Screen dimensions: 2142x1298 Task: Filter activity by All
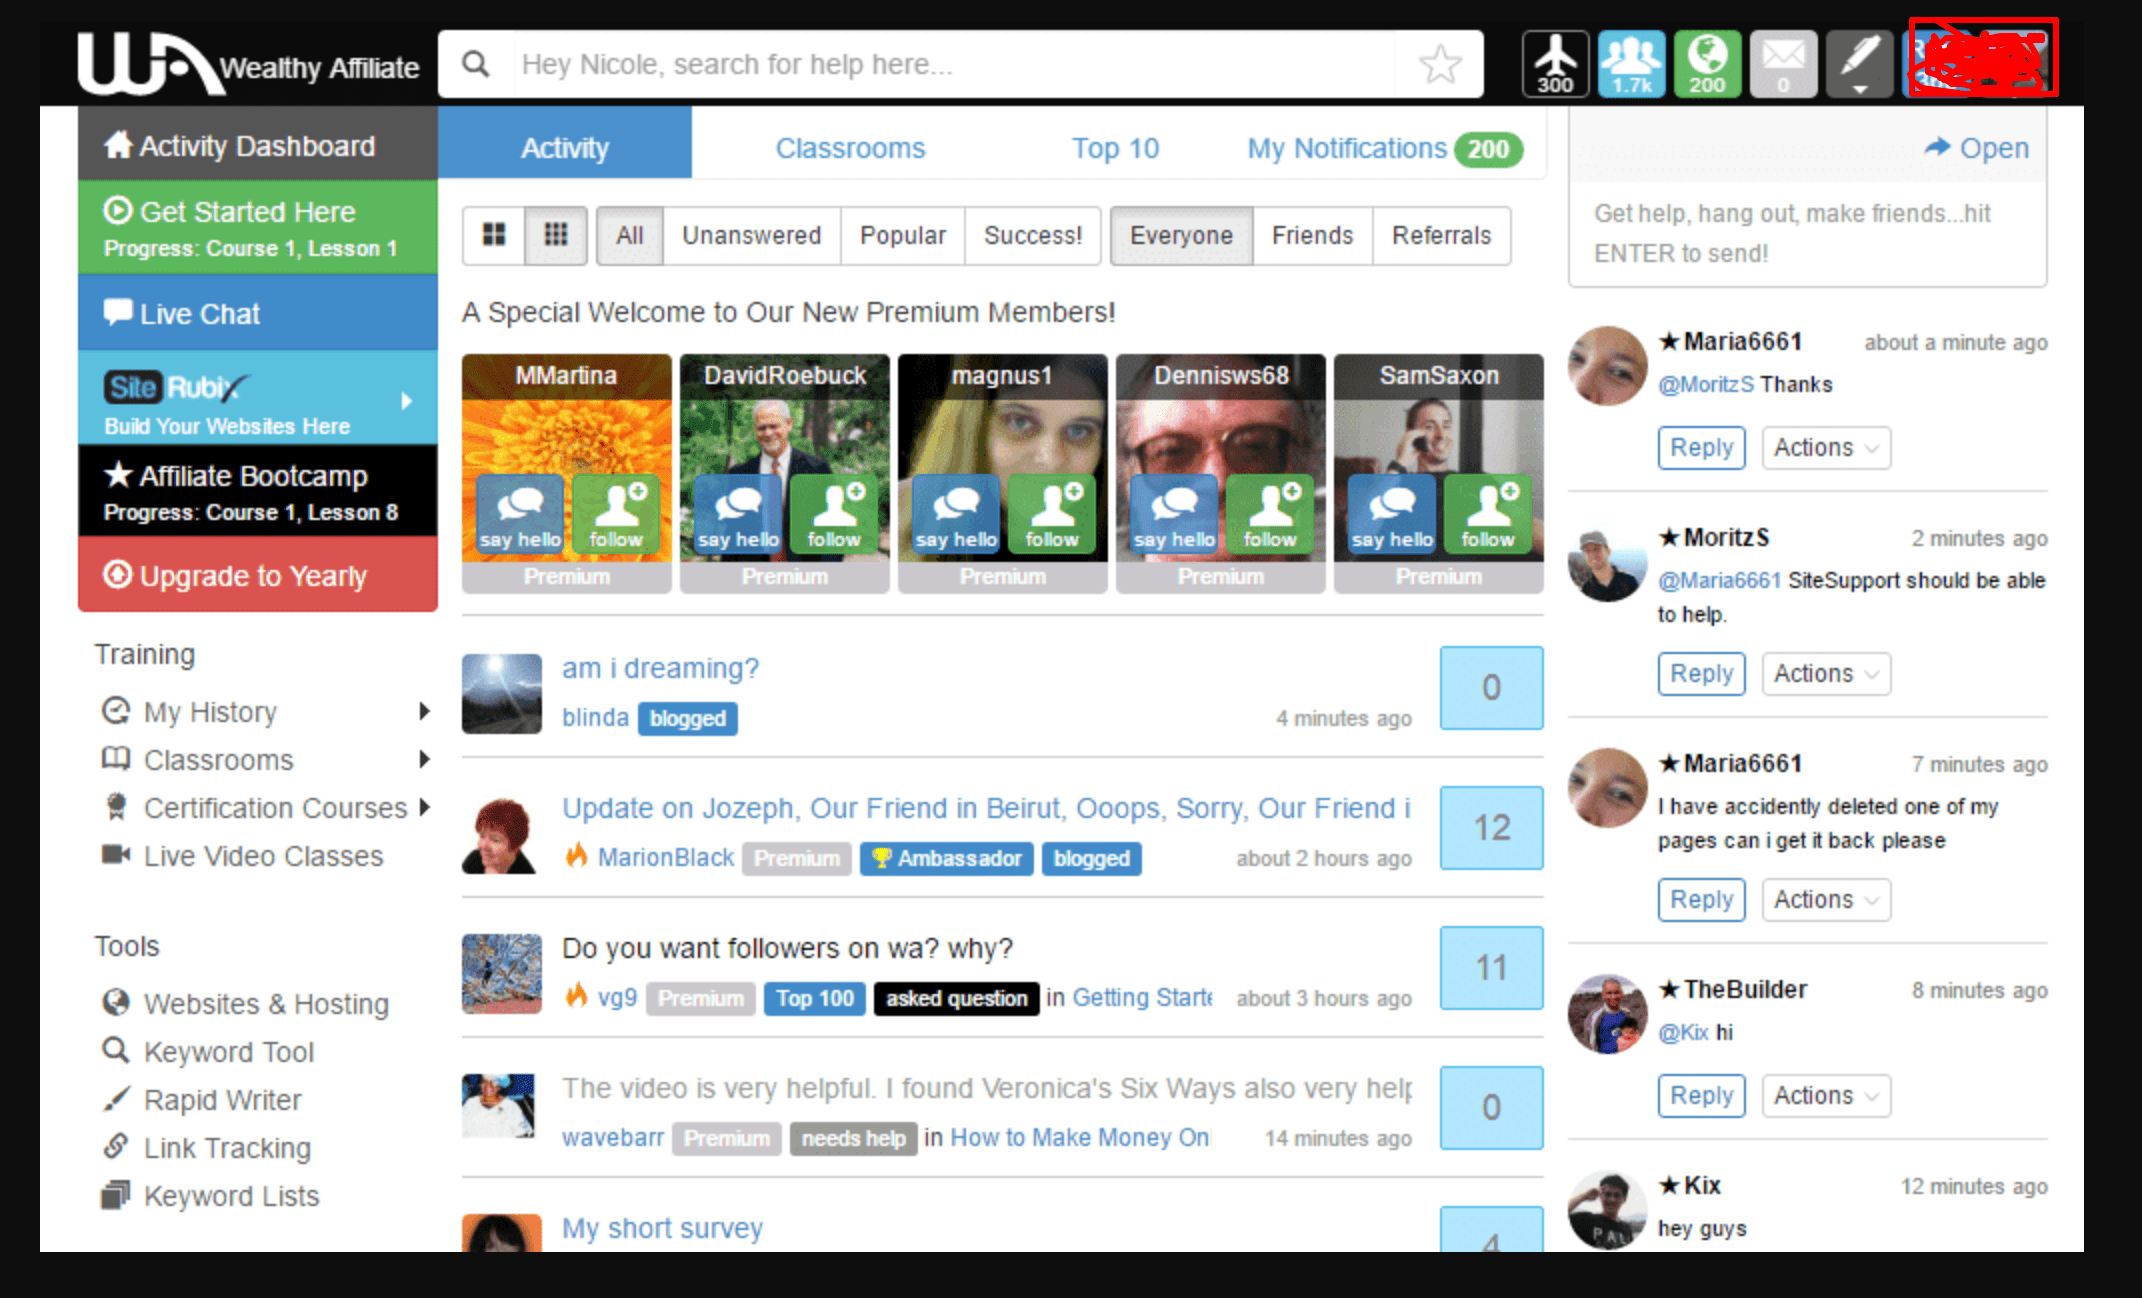coord(630,235)
